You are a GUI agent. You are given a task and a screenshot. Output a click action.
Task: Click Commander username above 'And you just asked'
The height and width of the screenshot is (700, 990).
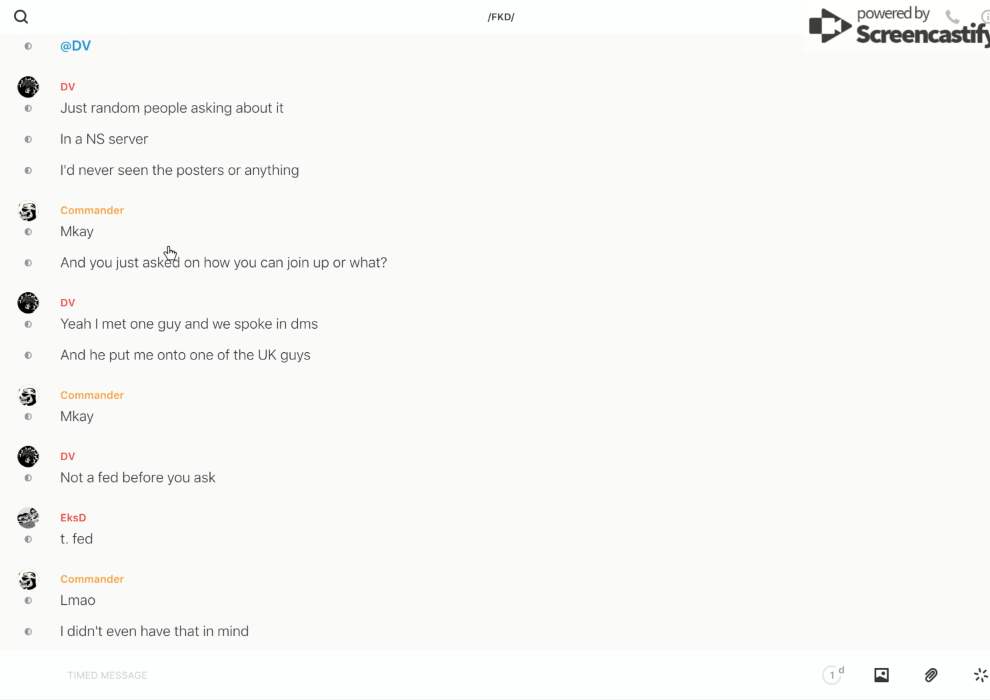click(92, 210)
